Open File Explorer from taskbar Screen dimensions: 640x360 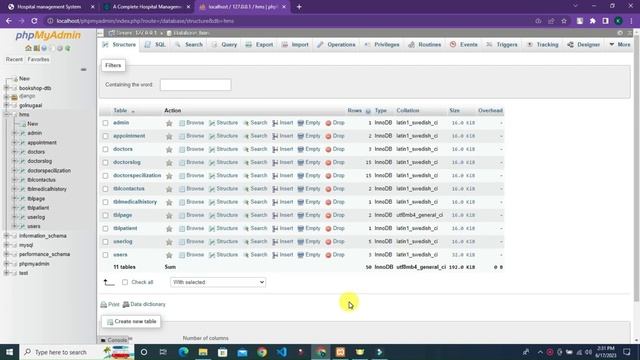tap(203, 352)
